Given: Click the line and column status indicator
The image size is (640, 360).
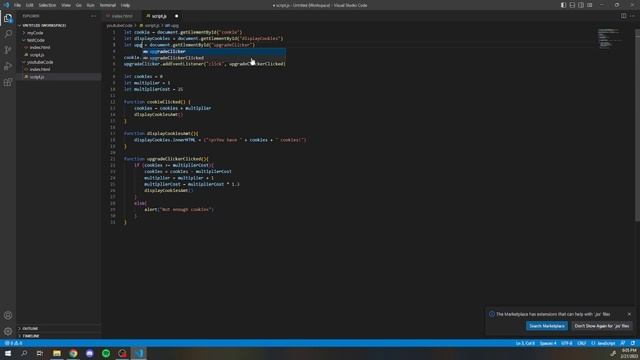Looking at the screenshot, I should 525,343.
